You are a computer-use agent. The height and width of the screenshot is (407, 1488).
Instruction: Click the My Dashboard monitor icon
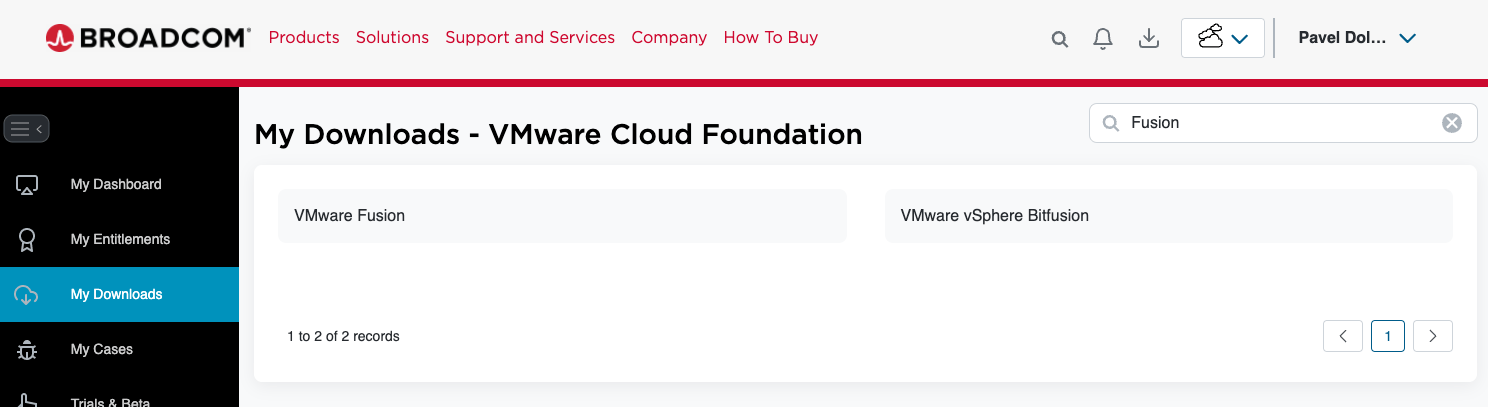click(x=27, y=185)
